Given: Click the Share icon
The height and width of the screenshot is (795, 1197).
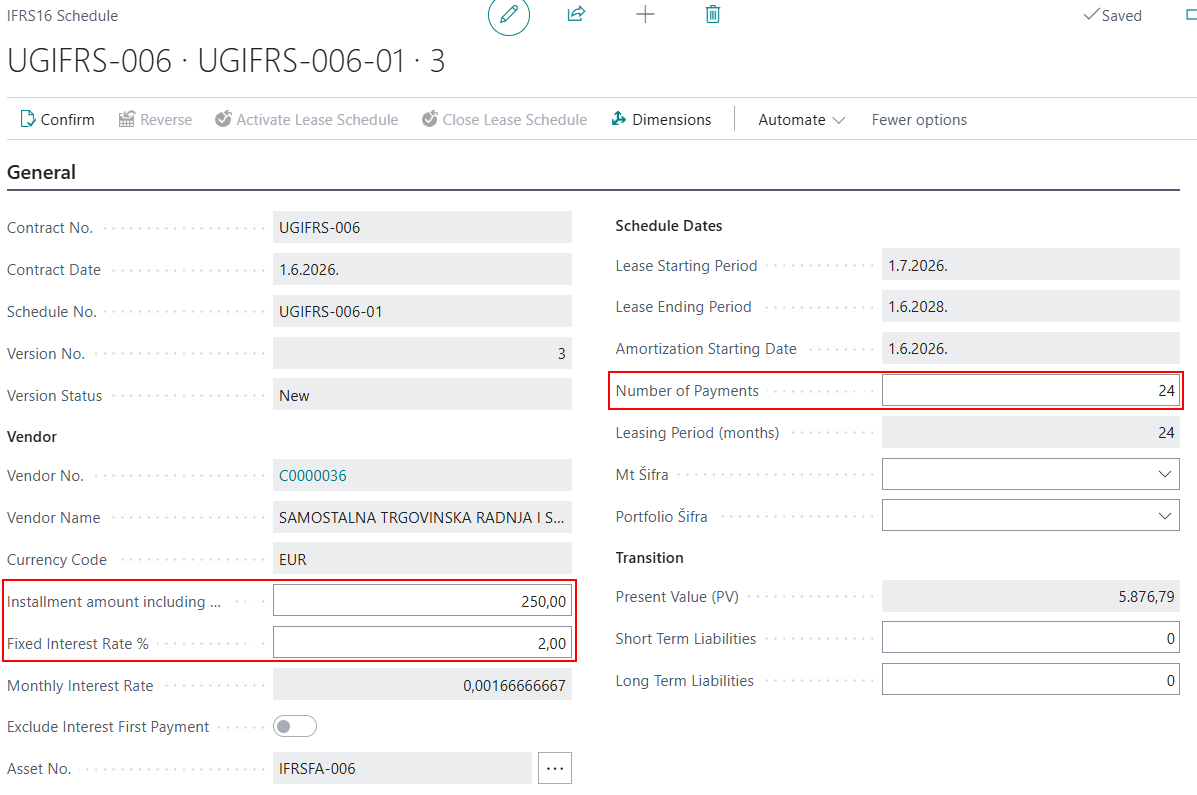Looking at the screenshot, I should 576,14.
